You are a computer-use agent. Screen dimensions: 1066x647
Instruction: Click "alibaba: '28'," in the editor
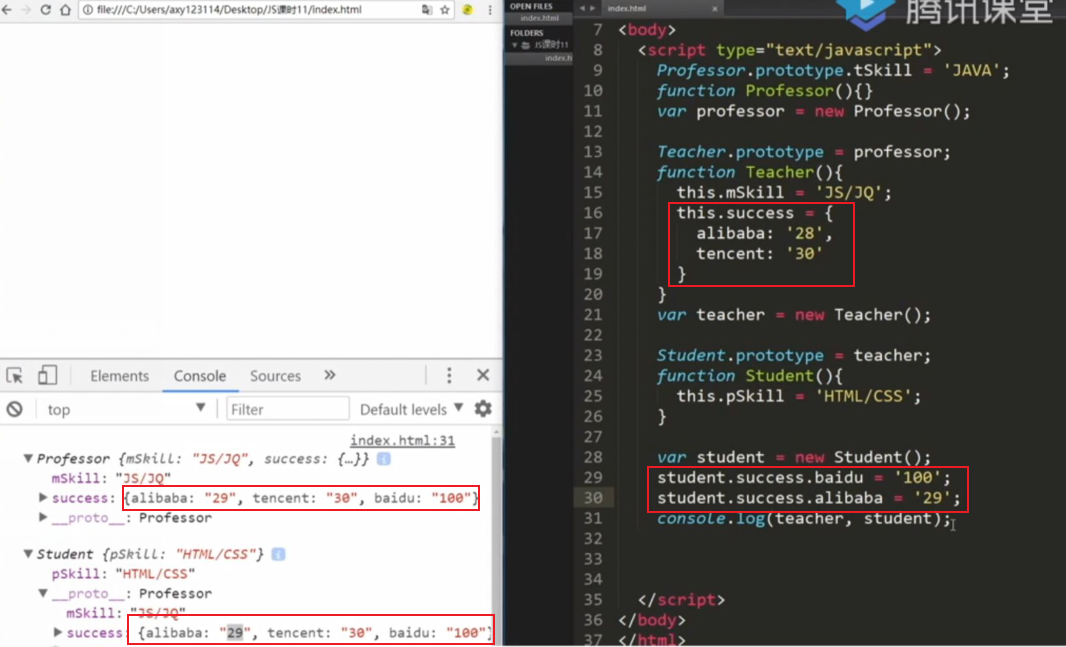pos(764,234)
